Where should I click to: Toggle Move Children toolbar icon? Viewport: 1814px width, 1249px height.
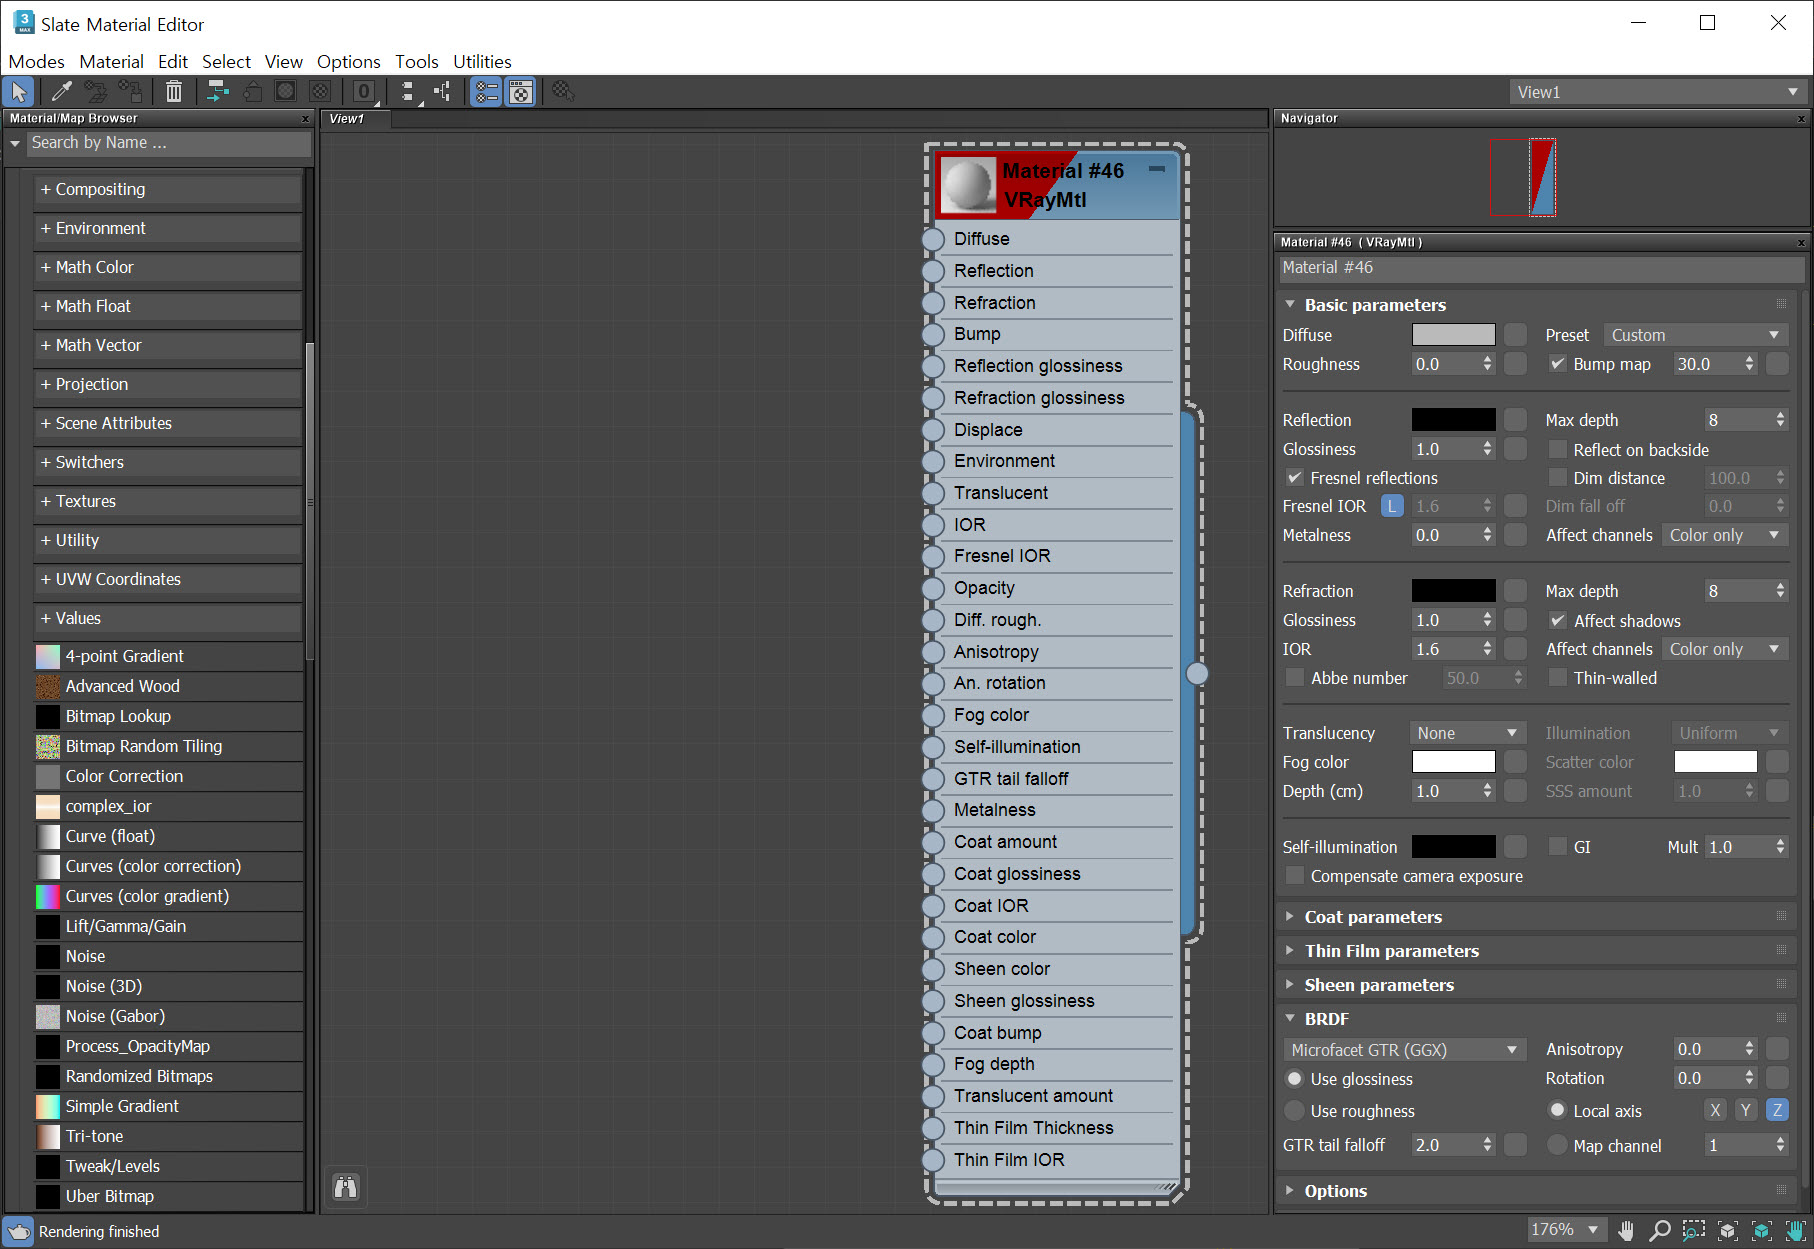click(x=217, y=92)
